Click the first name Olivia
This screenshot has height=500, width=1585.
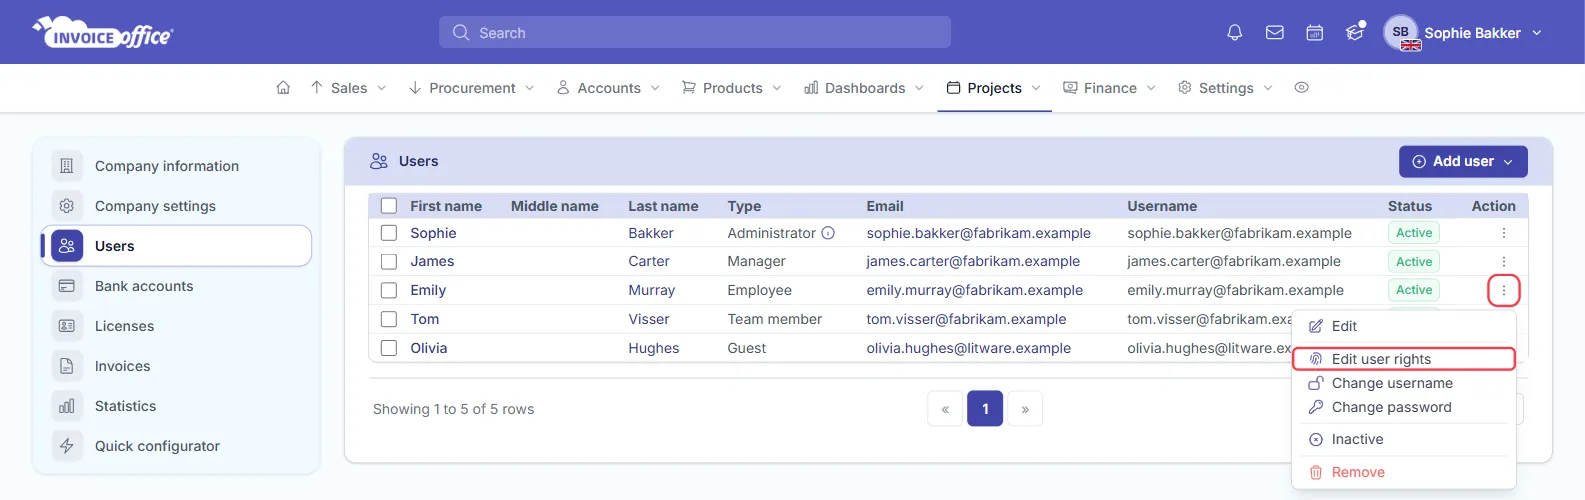coord(428,348)
